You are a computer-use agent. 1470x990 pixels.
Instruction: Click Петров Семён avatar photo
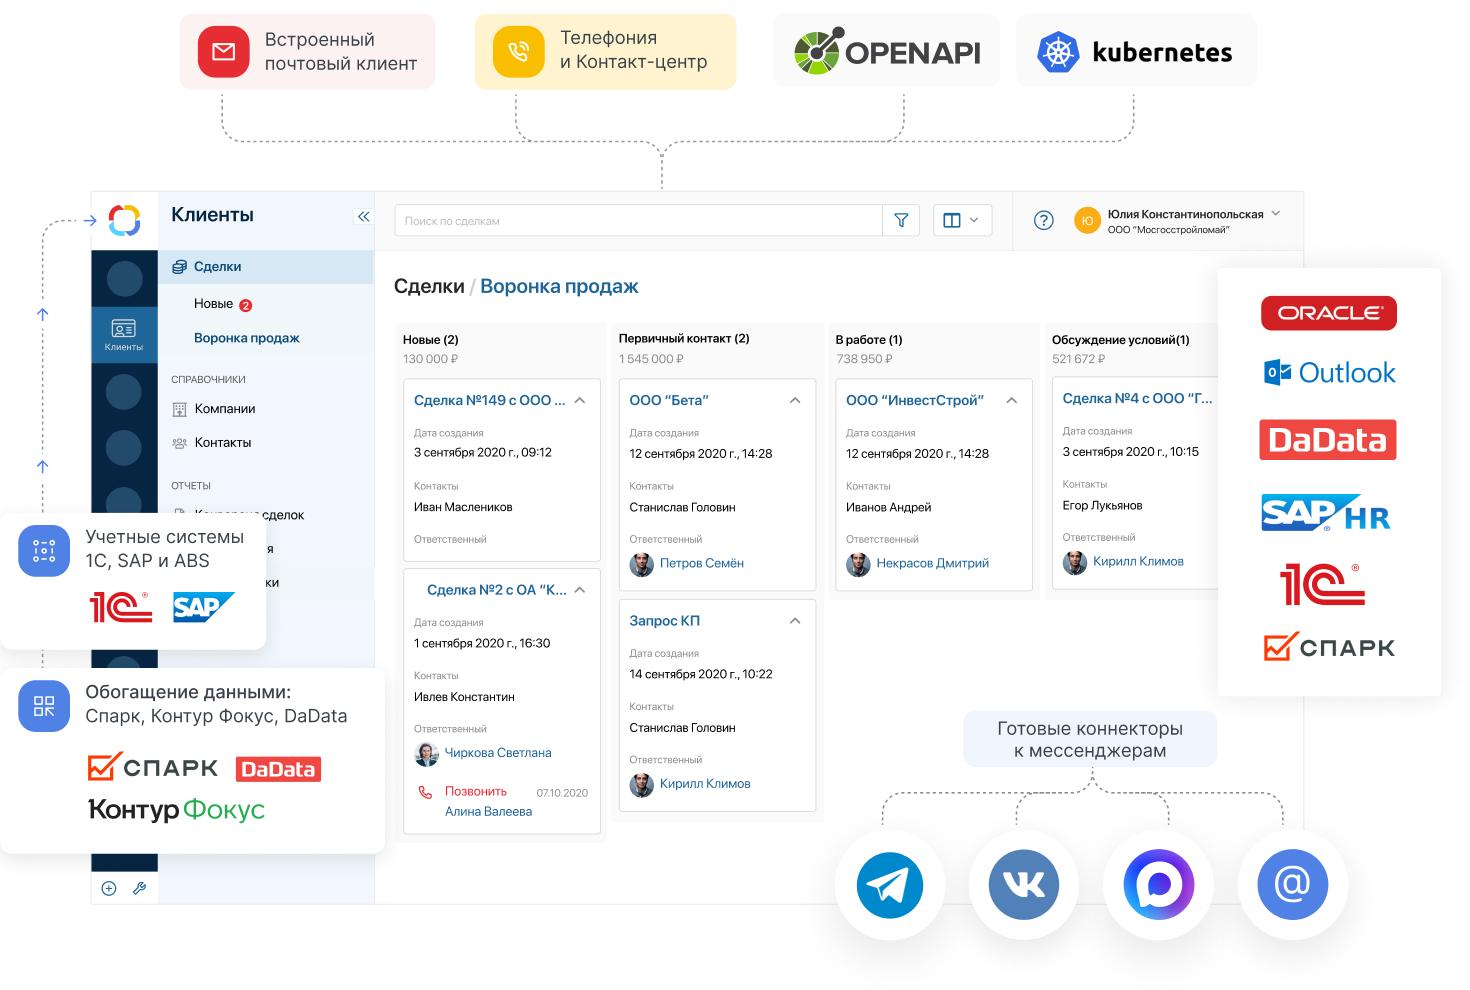(641, 564)
